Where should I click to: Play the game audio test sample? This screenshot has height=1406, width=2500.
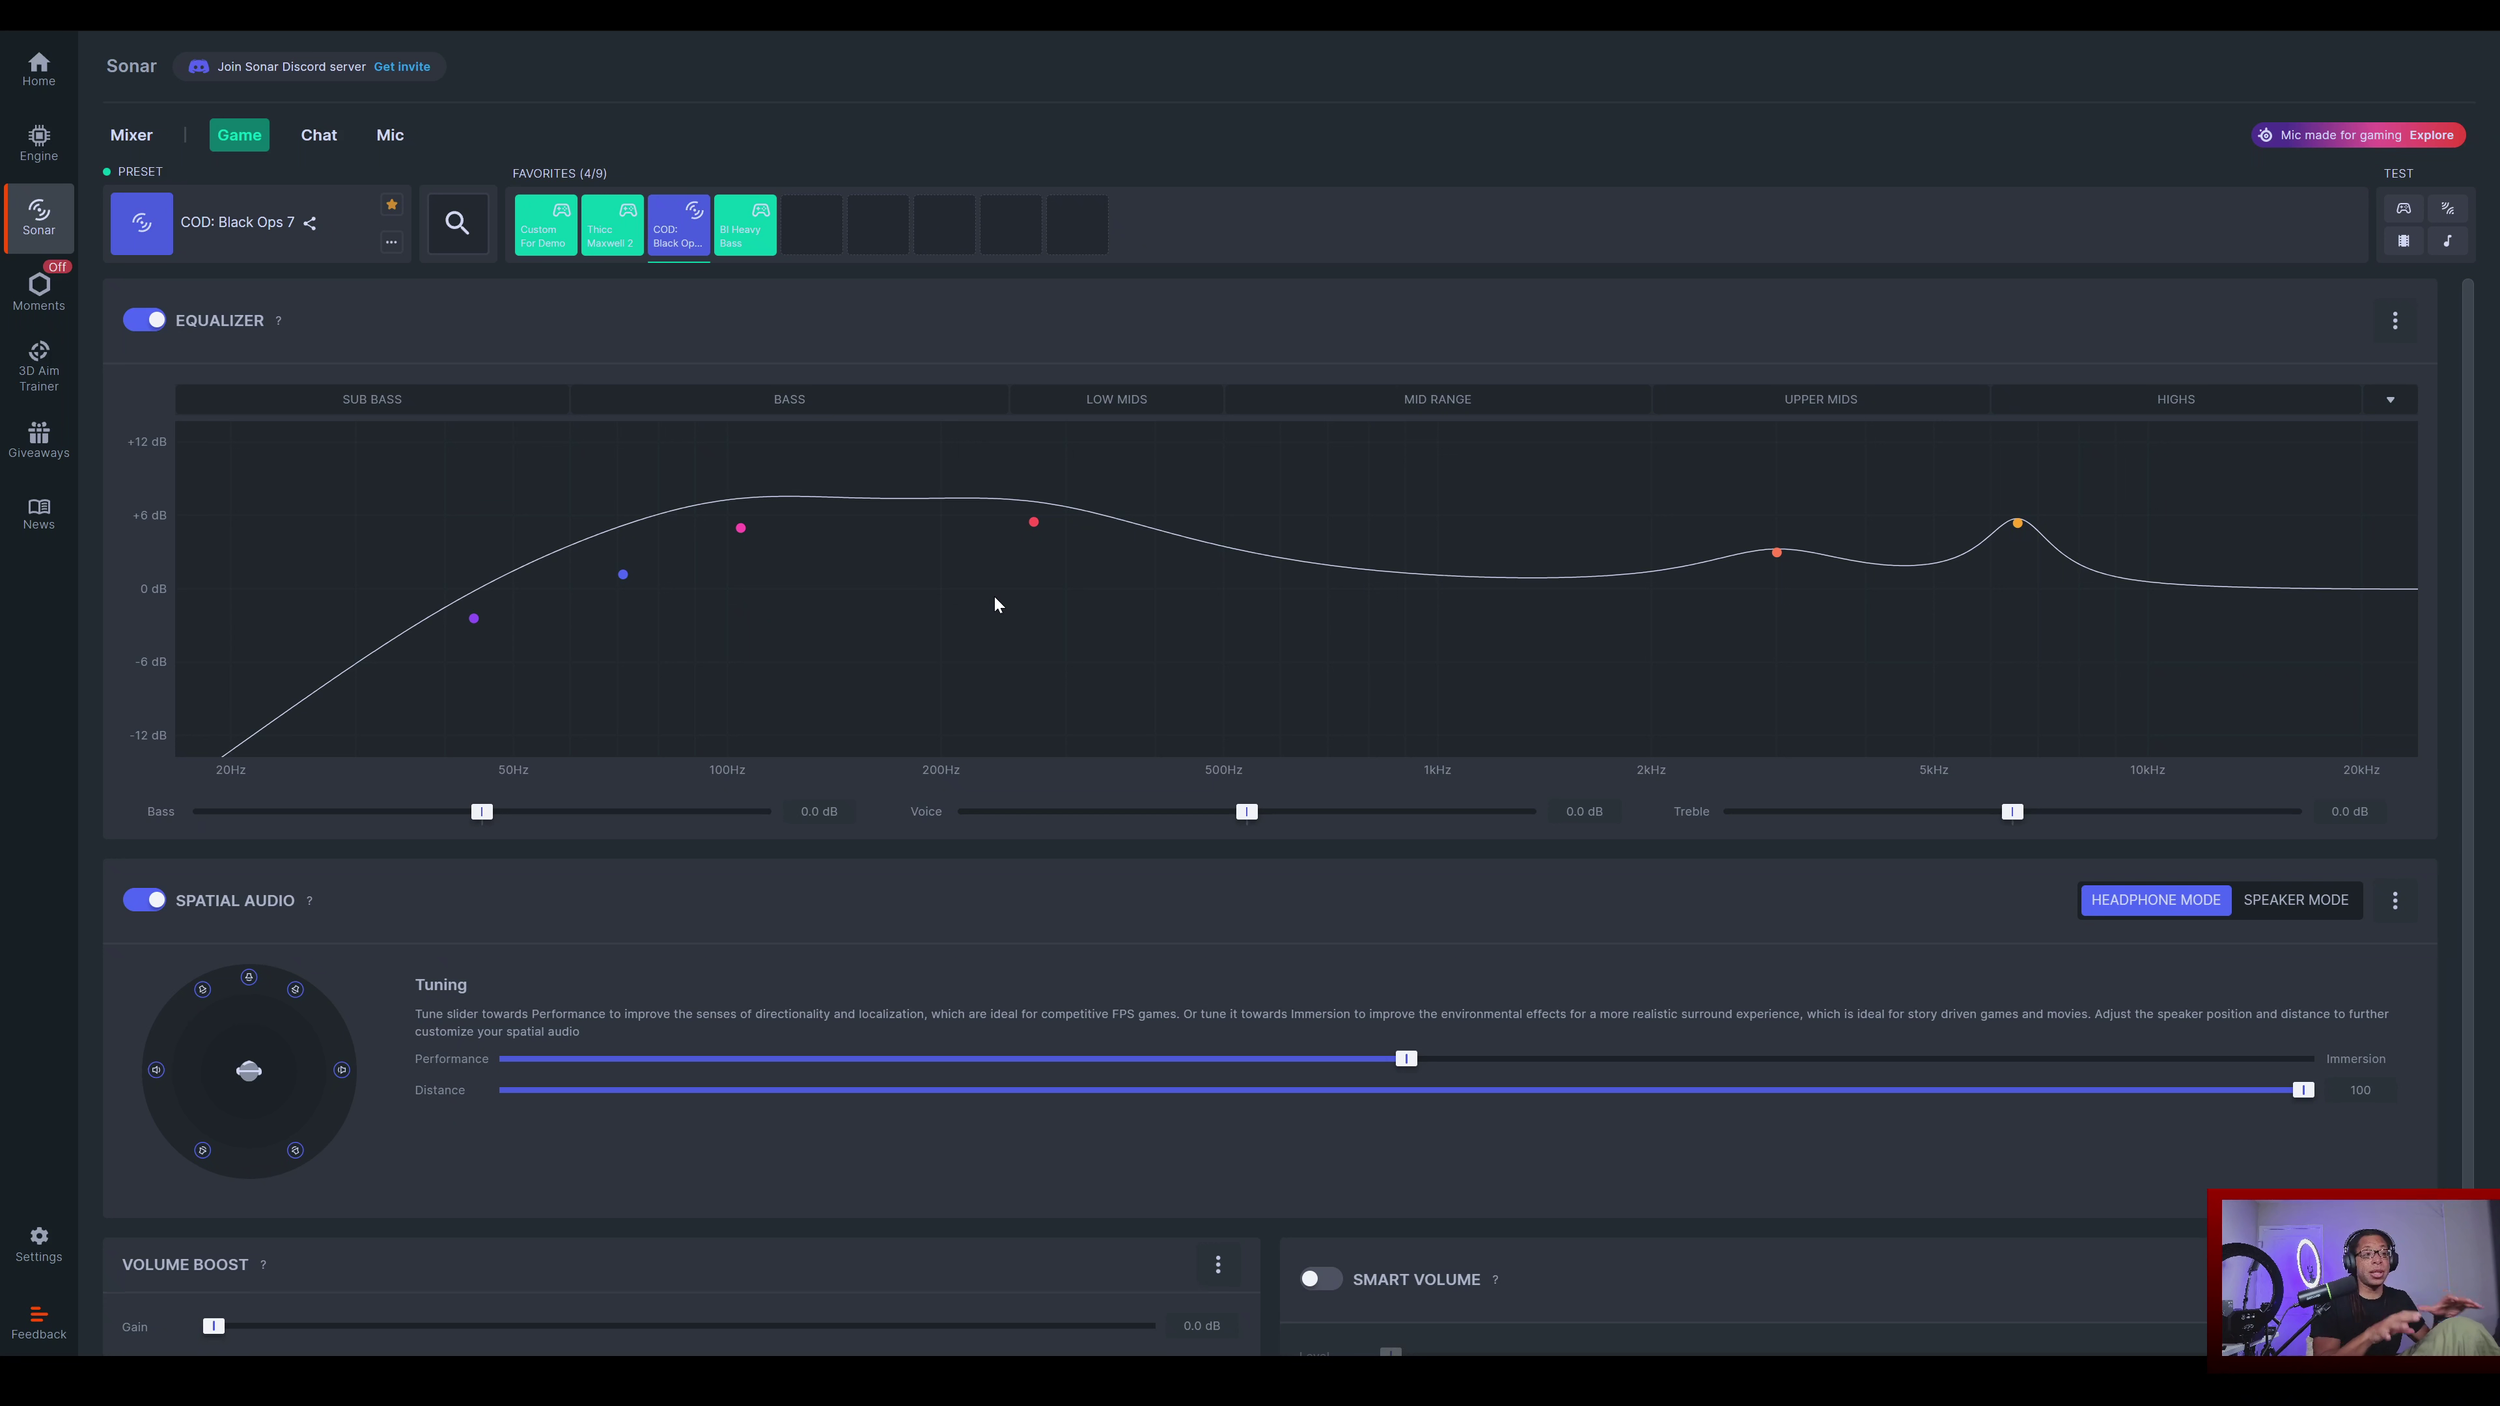pyautogui.click(x=2404, y=208)
